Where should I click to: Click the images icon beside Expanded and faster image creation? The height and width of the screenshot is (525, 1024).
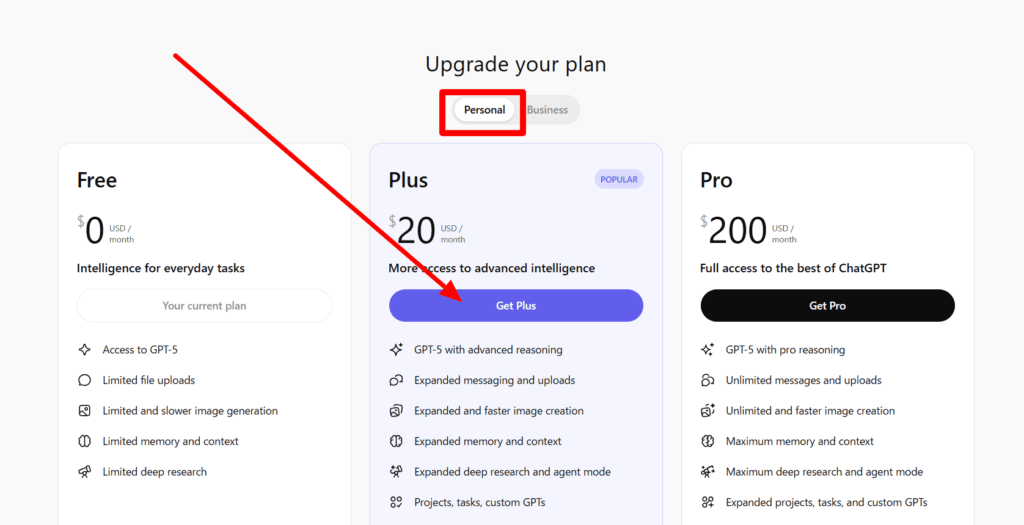(396, 411)
